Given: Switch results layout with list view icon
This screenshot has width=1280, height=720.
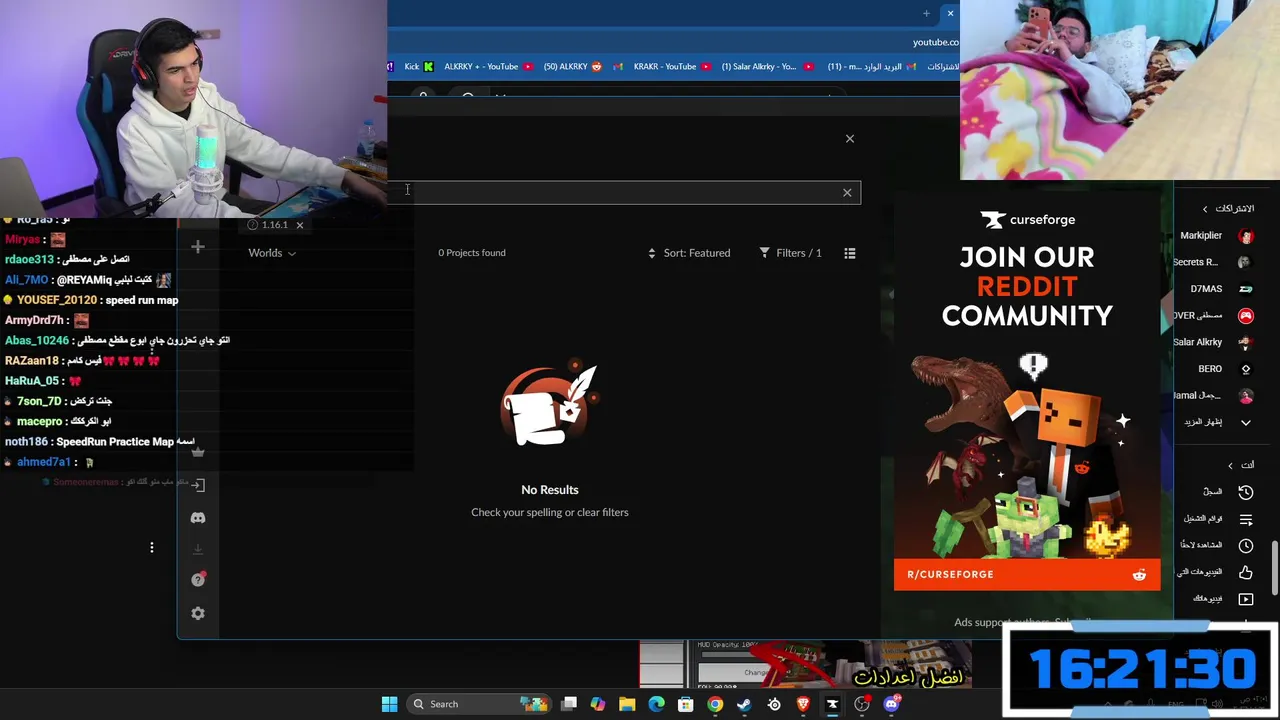Looking at the screenshot, I should coord(850,253).
